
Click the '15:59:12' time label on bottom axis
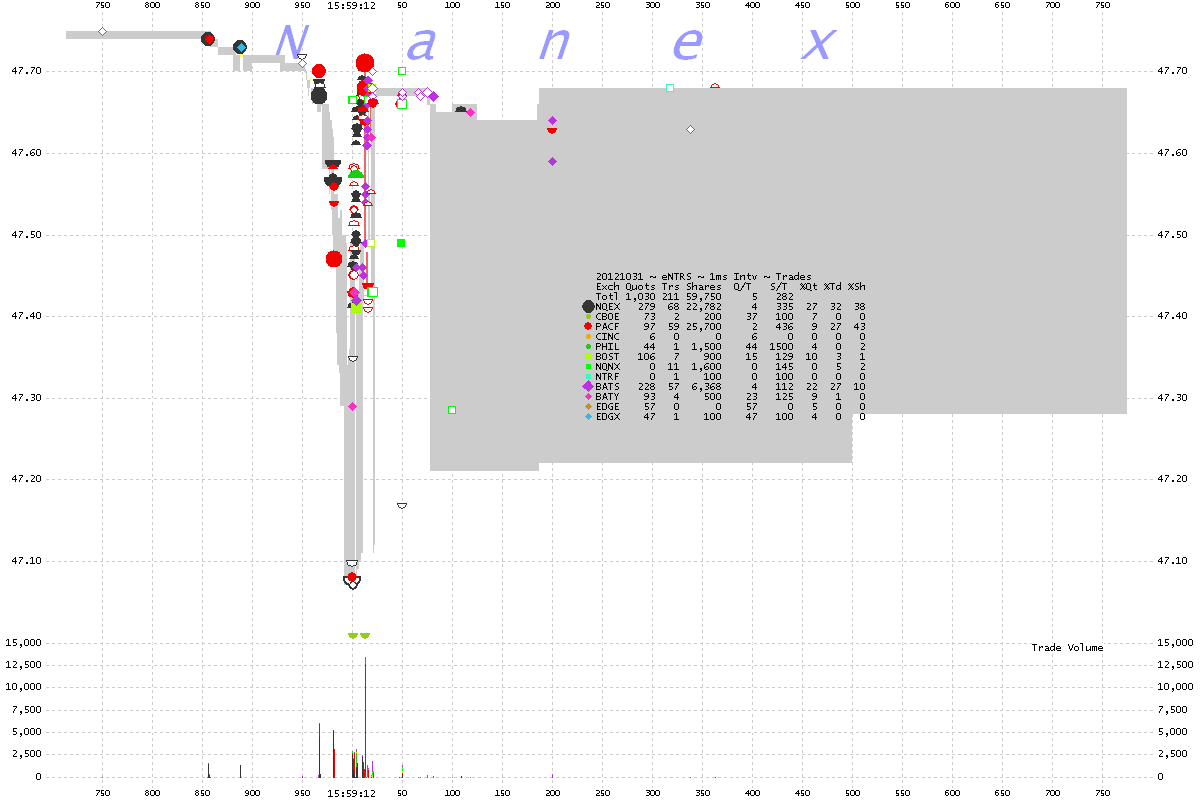352,793
